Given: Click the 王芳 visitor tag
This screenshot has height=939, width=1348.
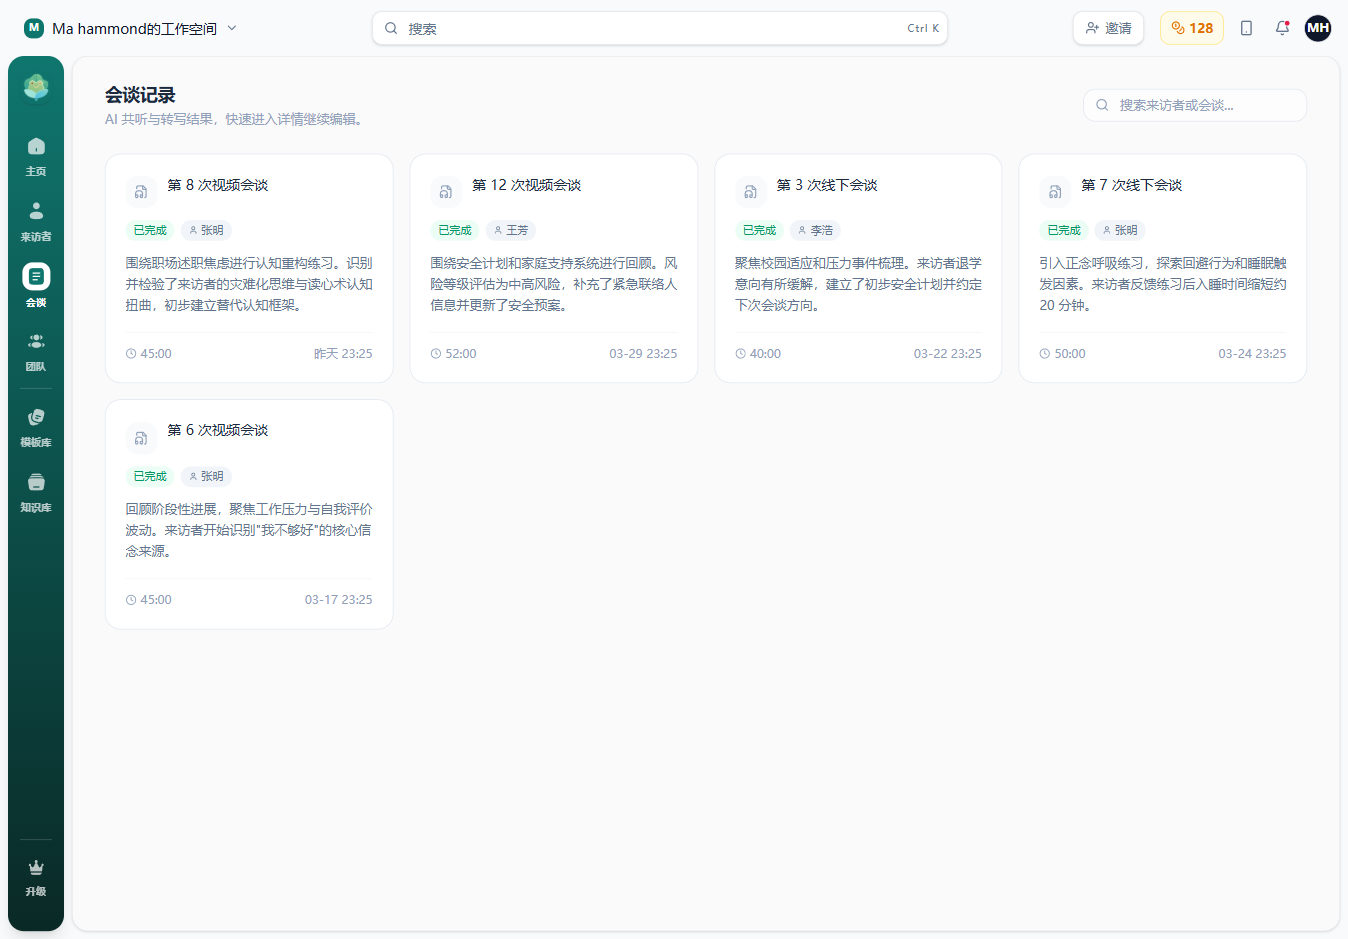Looking at the screenshot, I should pyautogui.click(x=511, y=230).
